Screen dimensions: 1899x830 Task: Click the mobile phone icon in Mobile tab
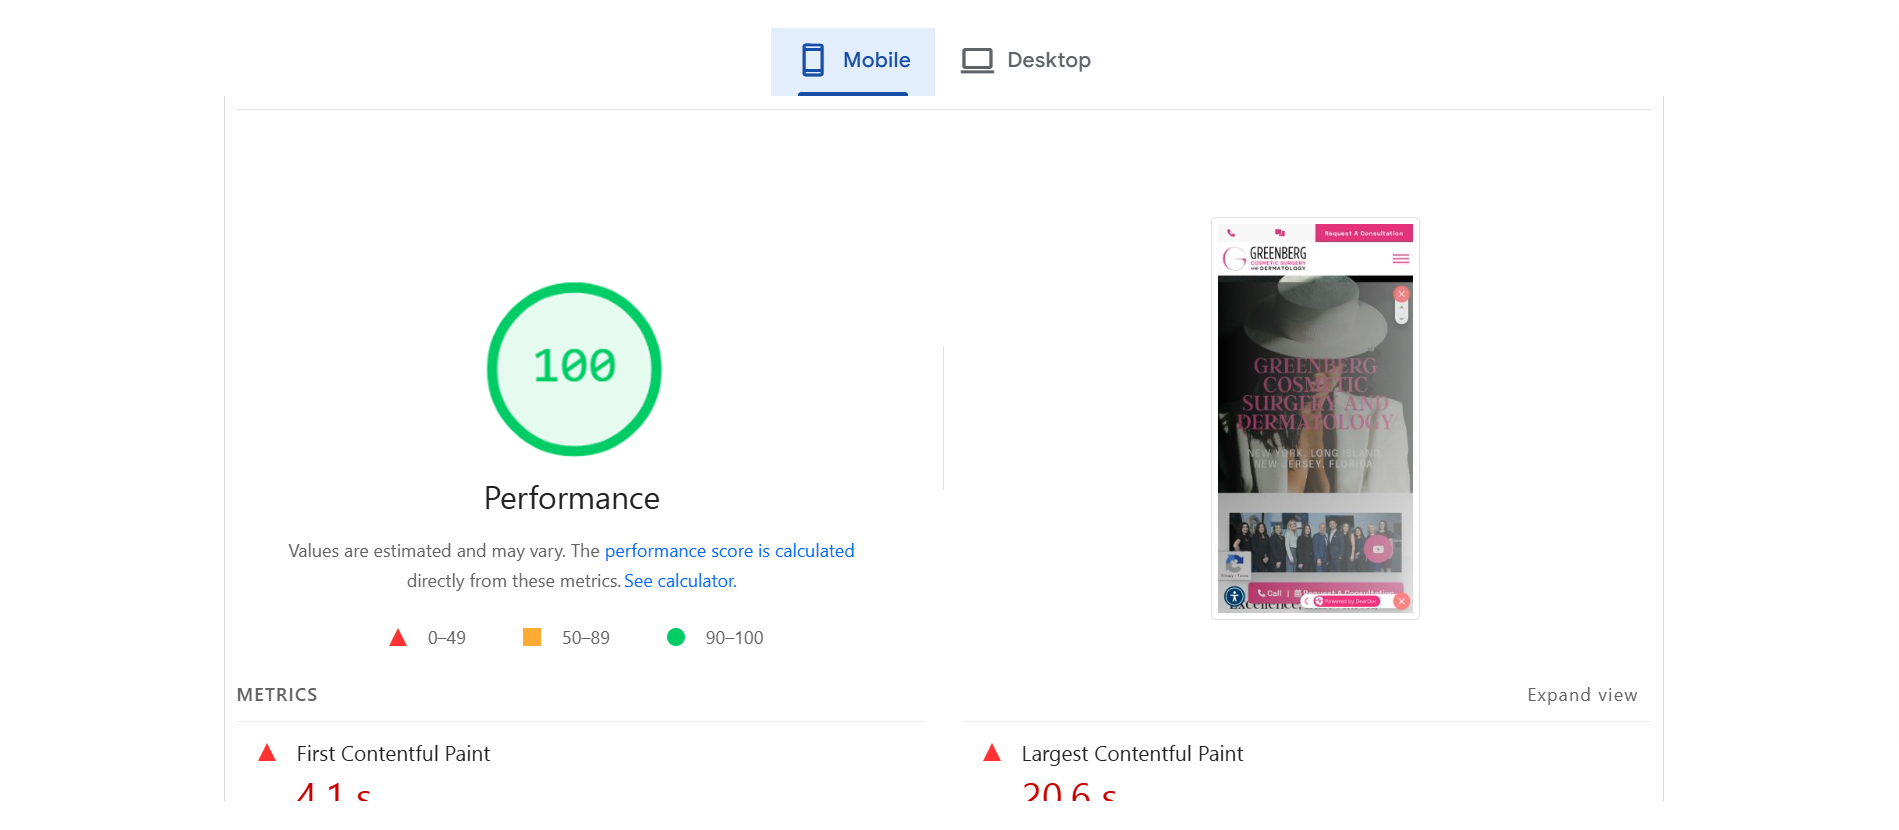[x=813, y=60]
